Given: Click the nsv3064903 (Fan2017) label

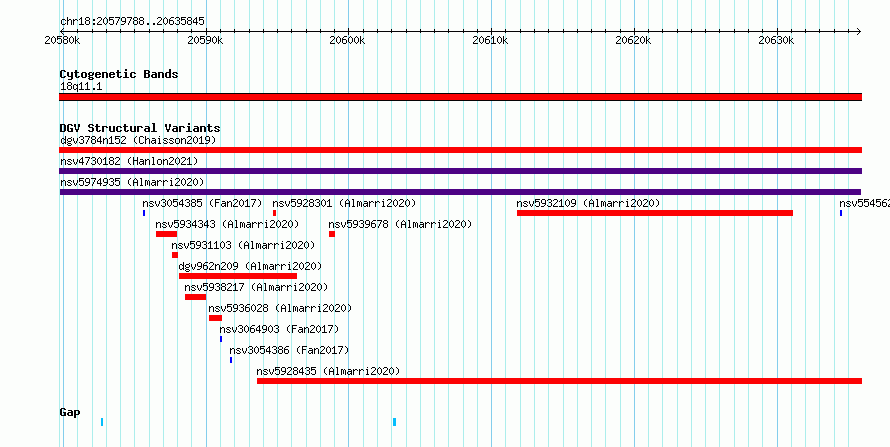Looking at the screenshot, I should tap(279, 329).
